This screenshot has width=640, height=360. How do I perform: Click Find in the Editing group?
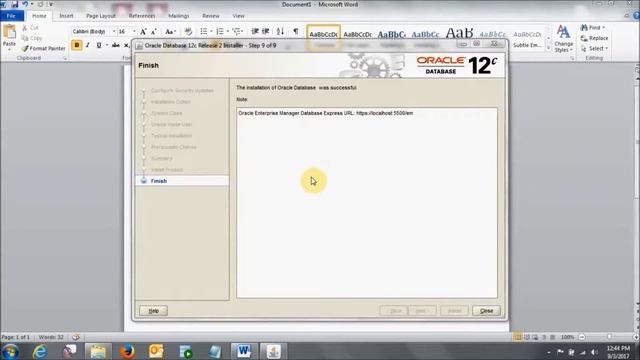(593, 27)
